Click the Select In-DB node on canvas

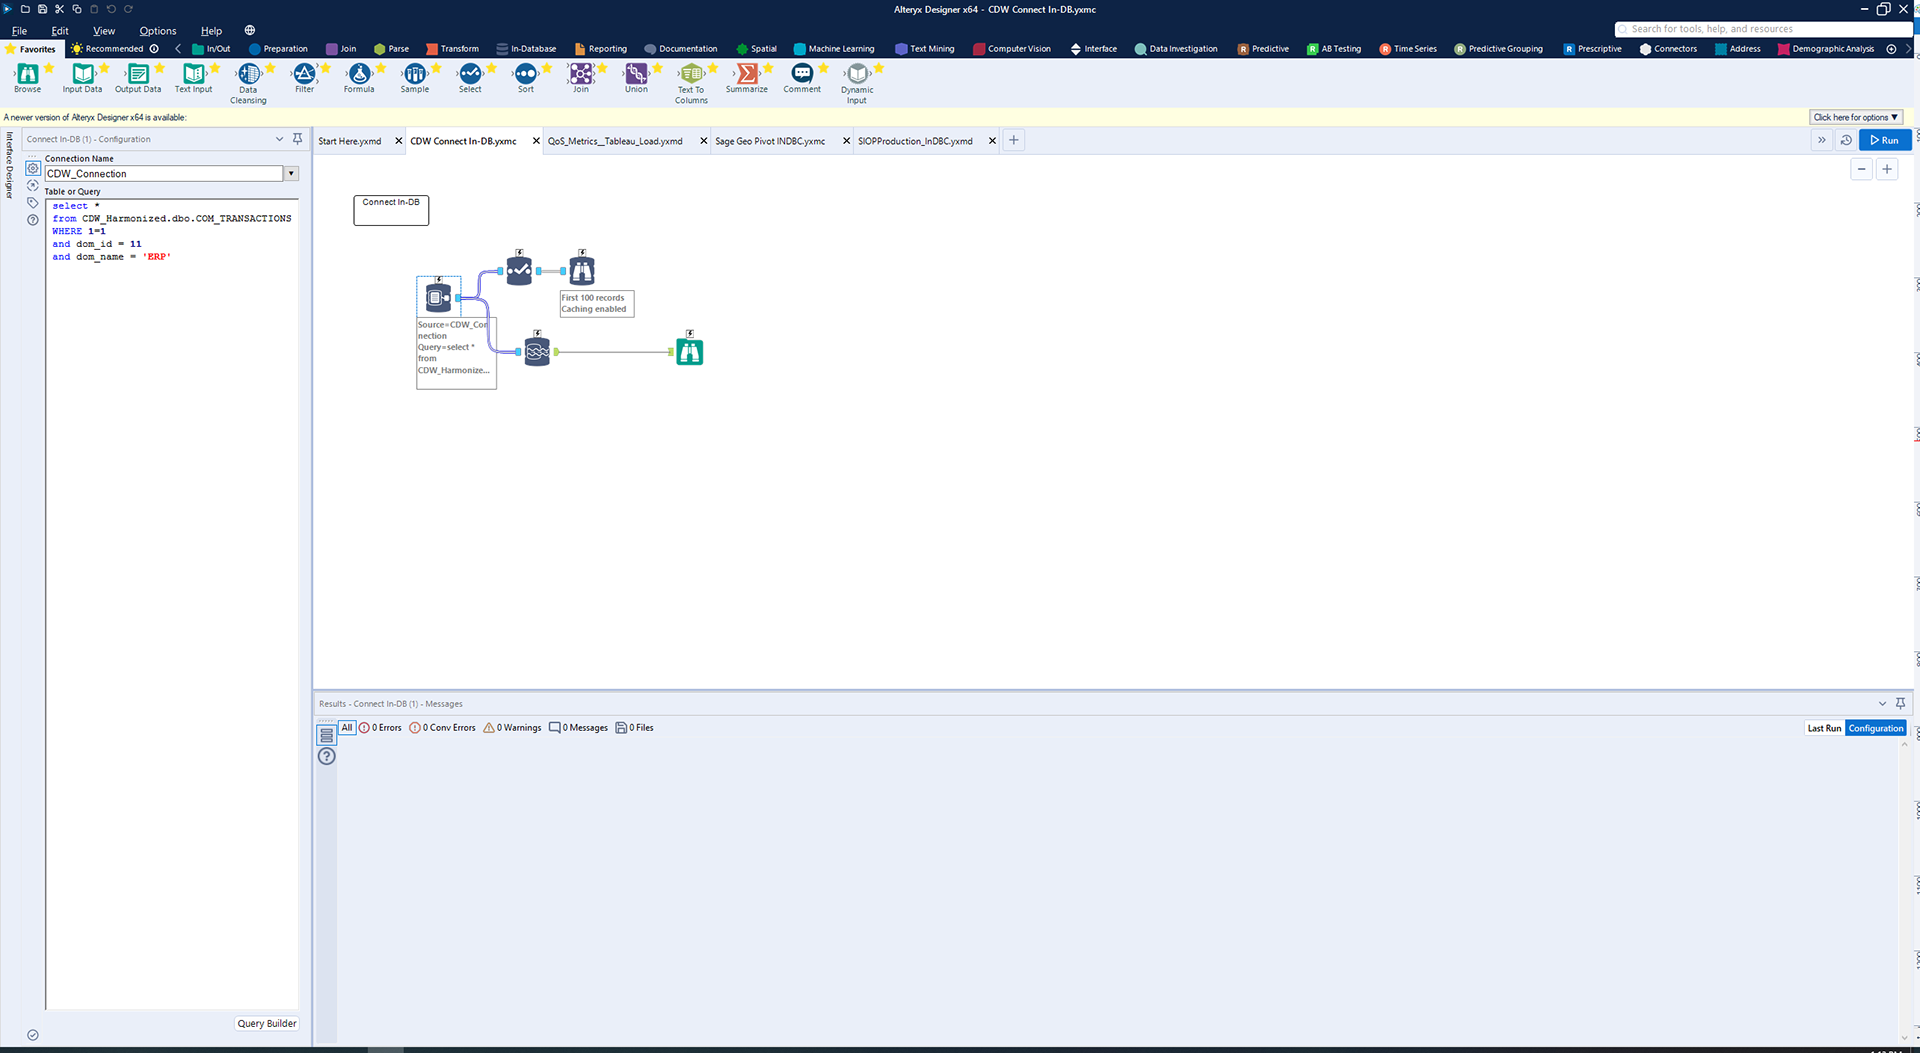[519, 270]
